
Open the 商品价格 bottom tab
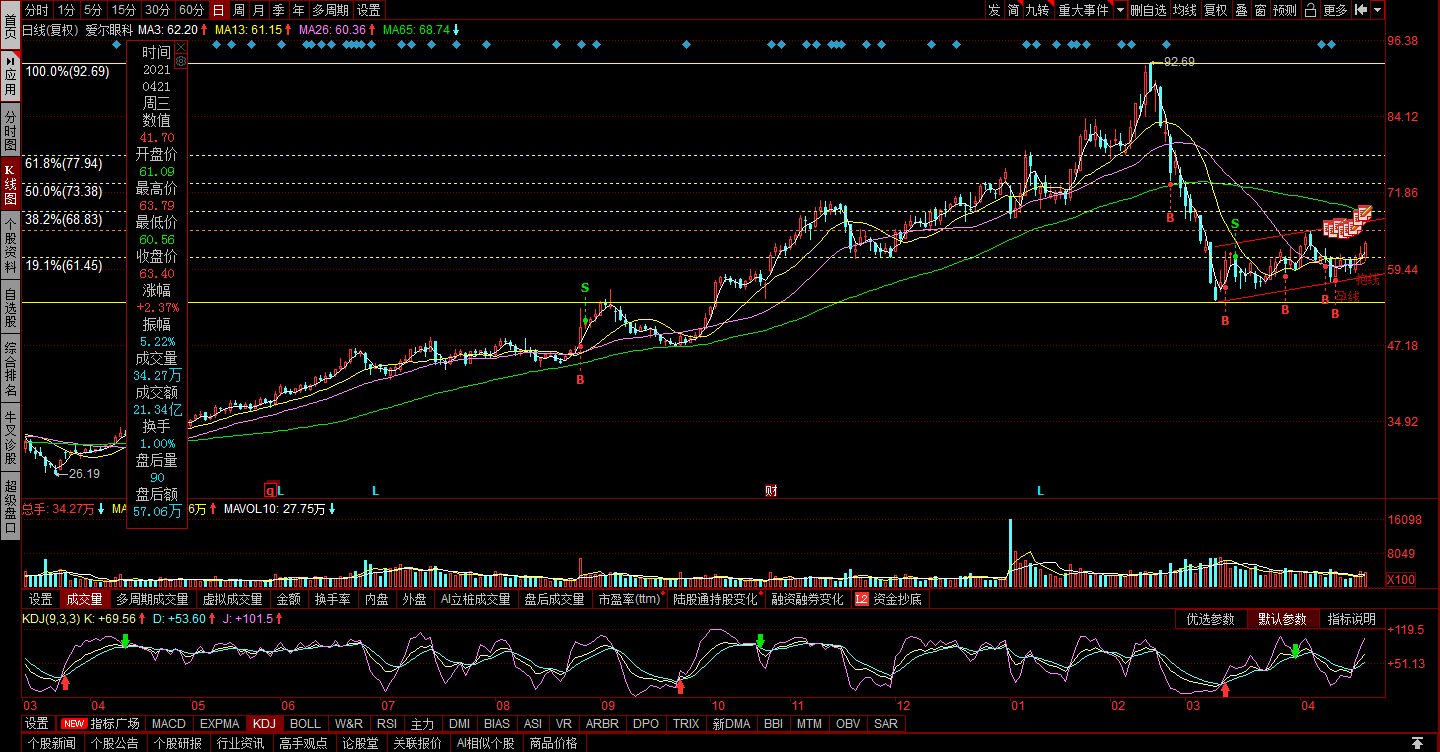[553, 743]
